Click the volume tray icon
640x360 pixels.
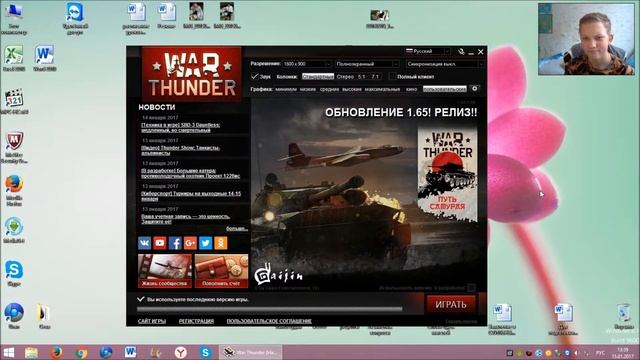click(x=576, y=353)
